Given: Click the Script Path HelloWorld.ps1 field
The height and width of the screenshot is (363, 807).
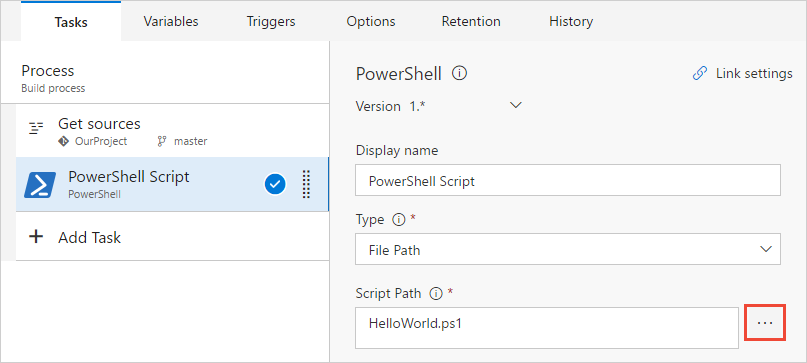Looking at the screenshot, I should pyautogui.click(x=547, y=328).
